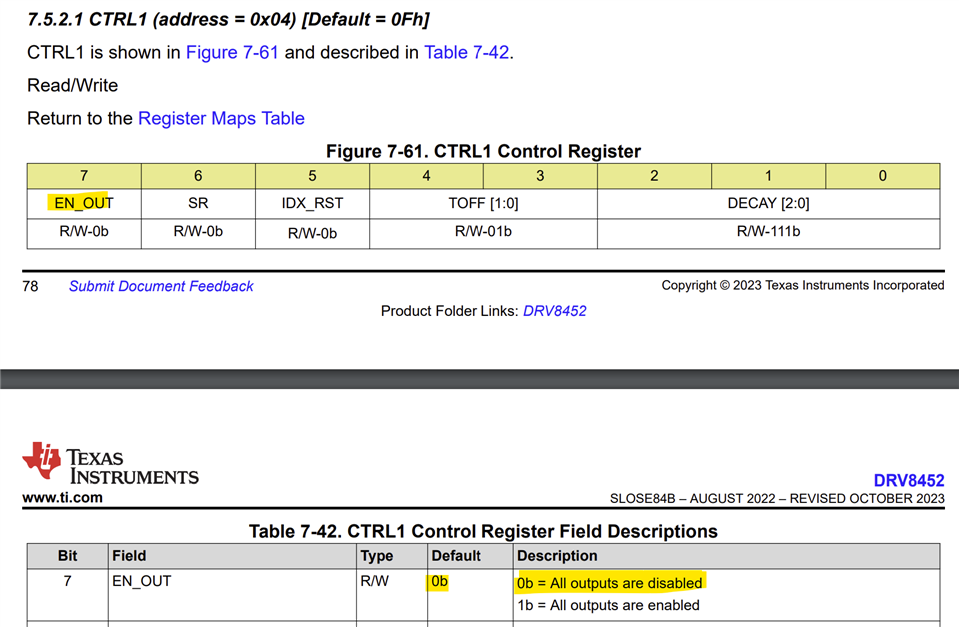Open the DRV8452 product folder link
This screenshot has width=959, height=627.
point(555,311)
